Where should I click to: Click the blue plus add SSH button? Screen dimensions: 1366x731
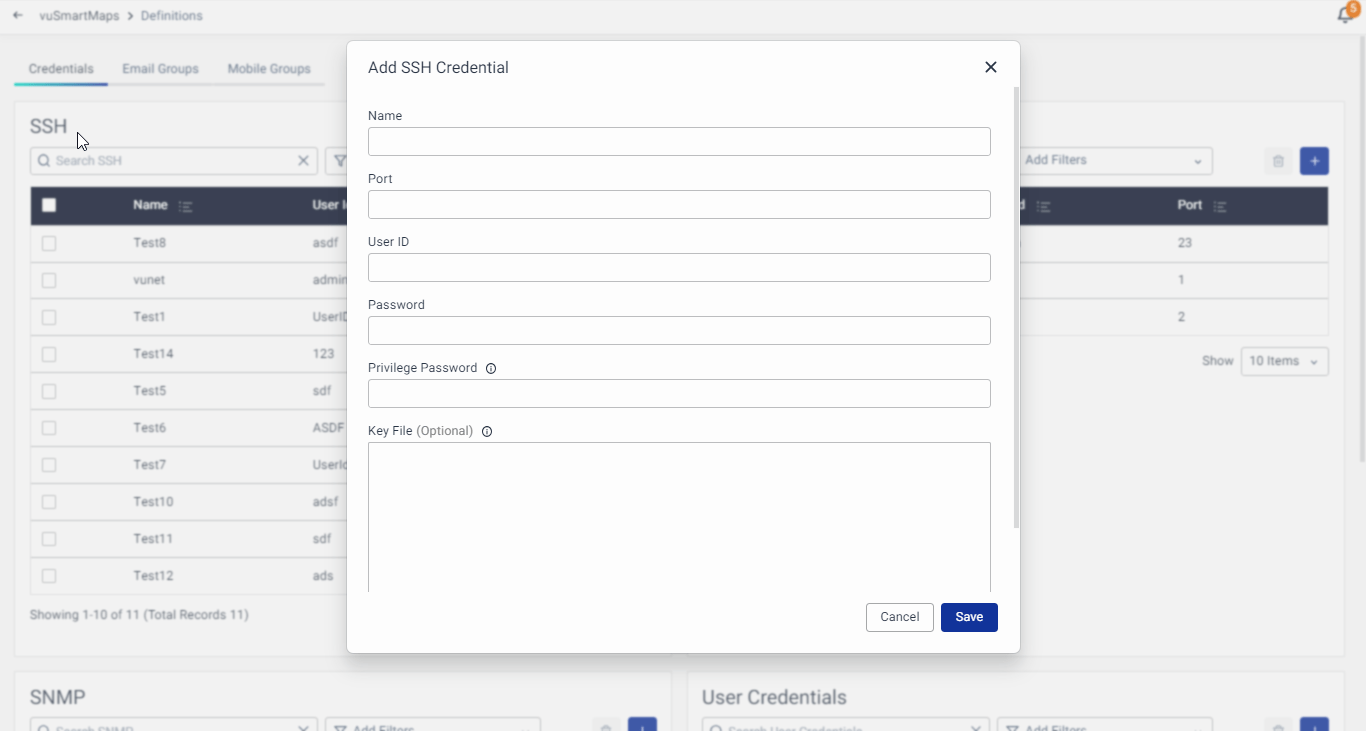point(1314,161)
